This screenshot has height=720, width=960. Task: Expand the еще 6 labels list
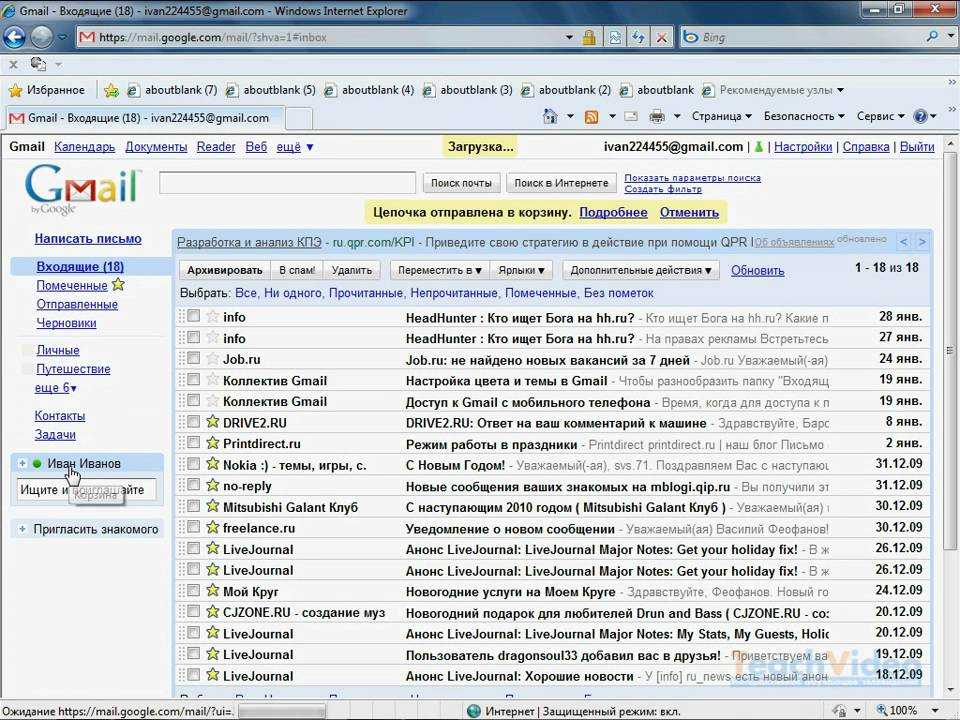click(x=56, y=388)
